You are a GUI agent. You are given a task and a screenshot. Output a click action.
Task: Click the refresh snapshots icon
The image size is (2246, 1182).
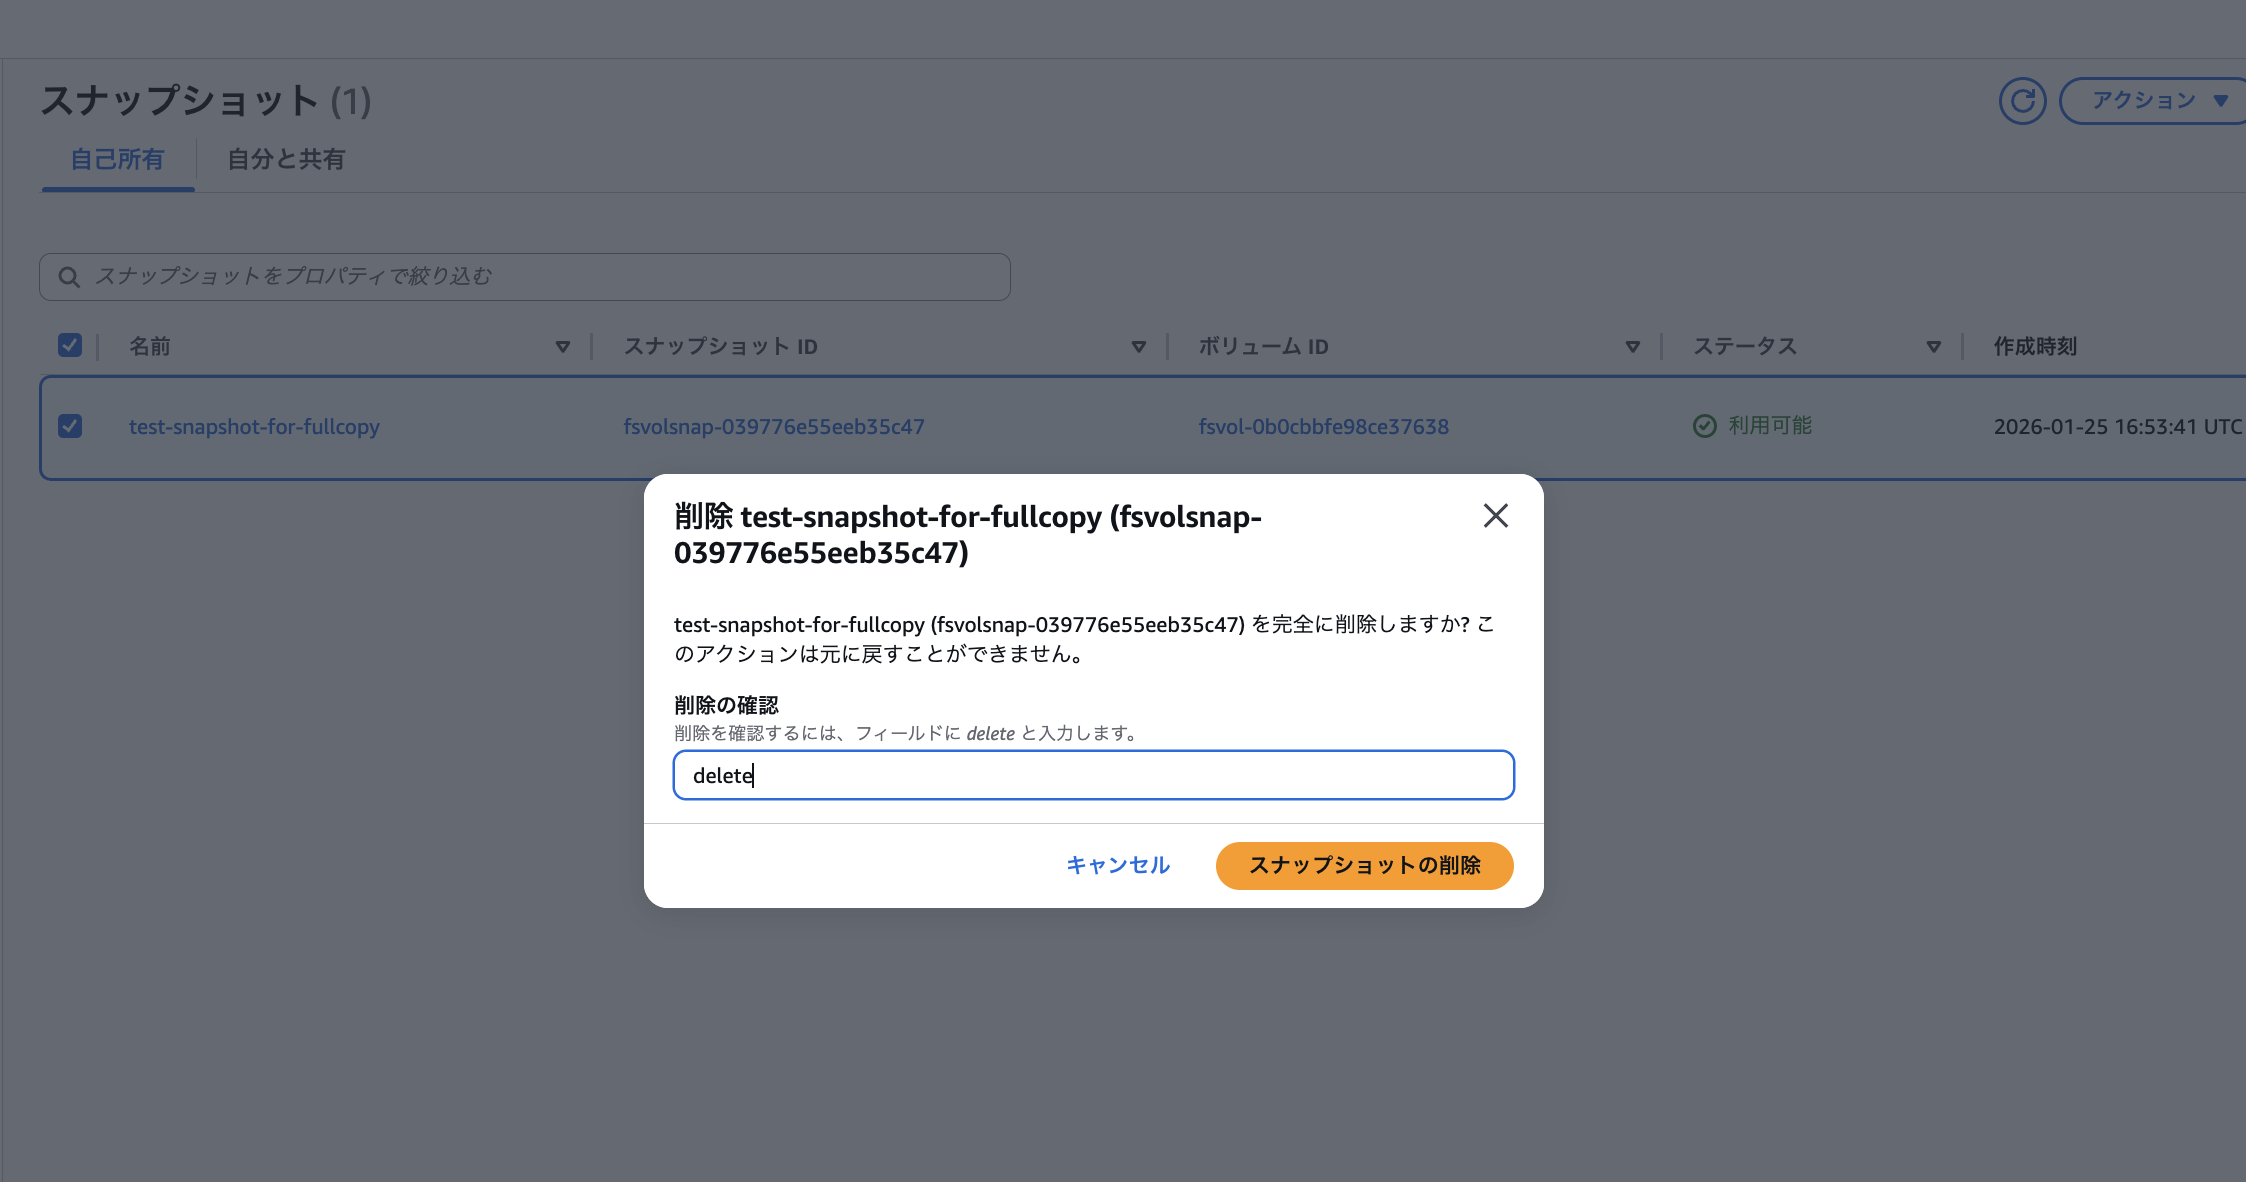2022,101
